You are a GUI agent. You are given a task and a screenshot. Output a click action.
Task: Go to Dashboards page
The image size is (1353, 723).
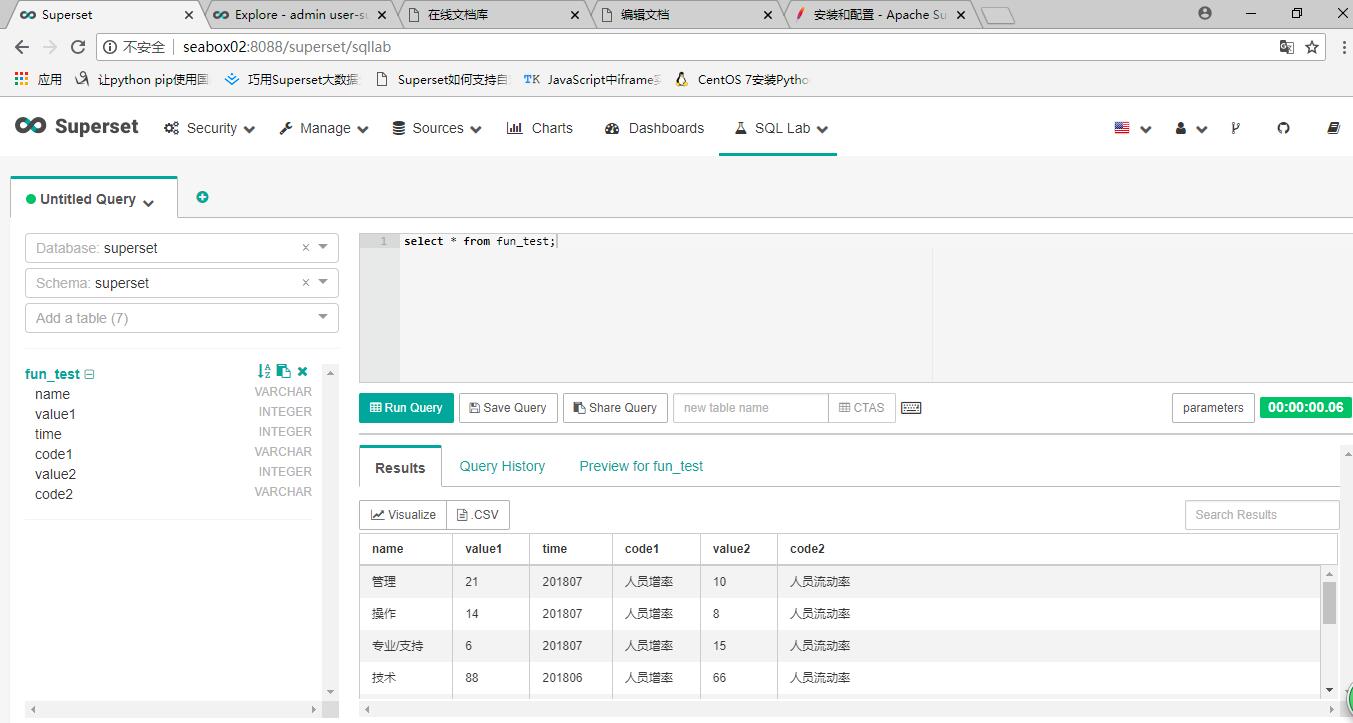tap(655, 128)
